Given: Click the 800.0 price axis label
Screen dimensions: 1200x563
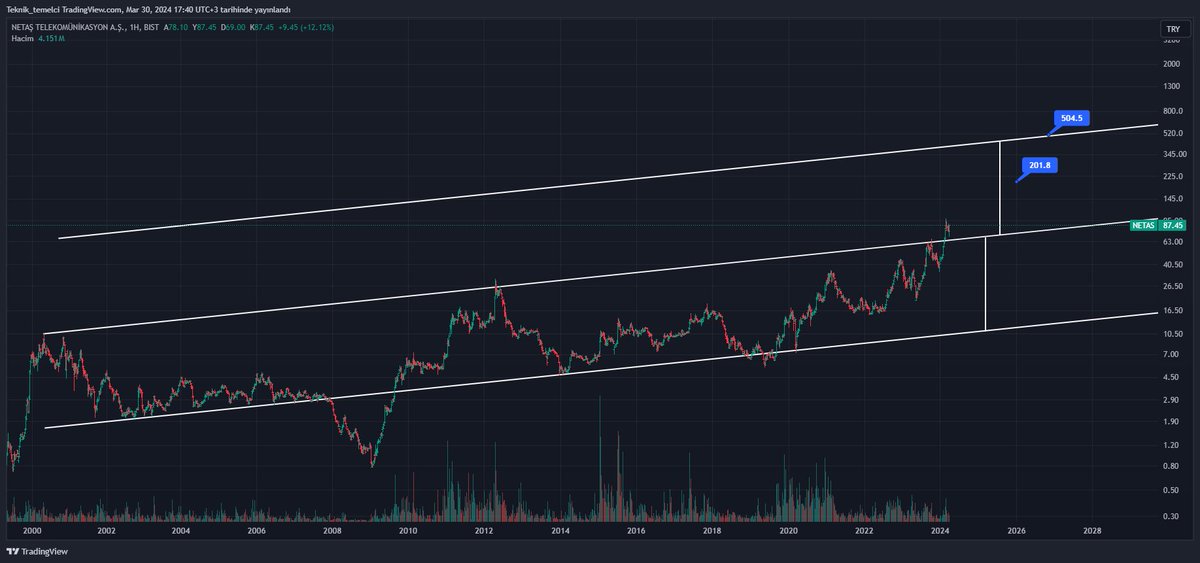Looking at the screenshot, I should coord(1174,111).
